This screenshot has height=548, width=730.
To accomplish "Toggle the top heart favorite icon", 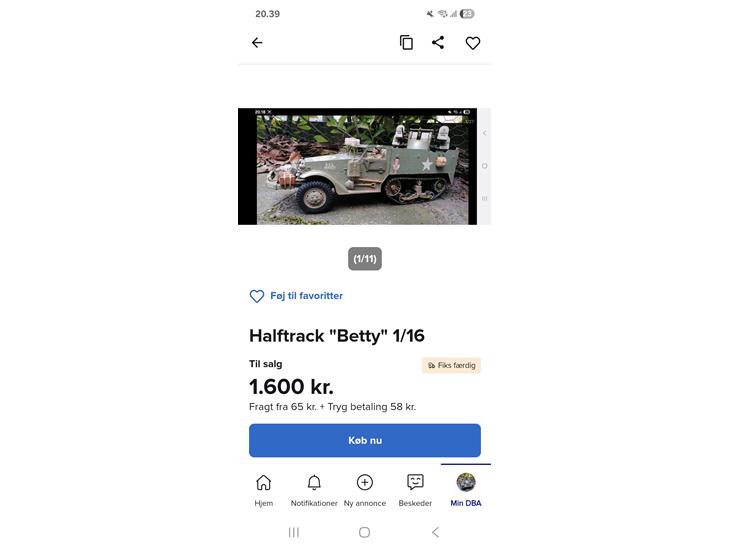I will (x=473, y=43).
